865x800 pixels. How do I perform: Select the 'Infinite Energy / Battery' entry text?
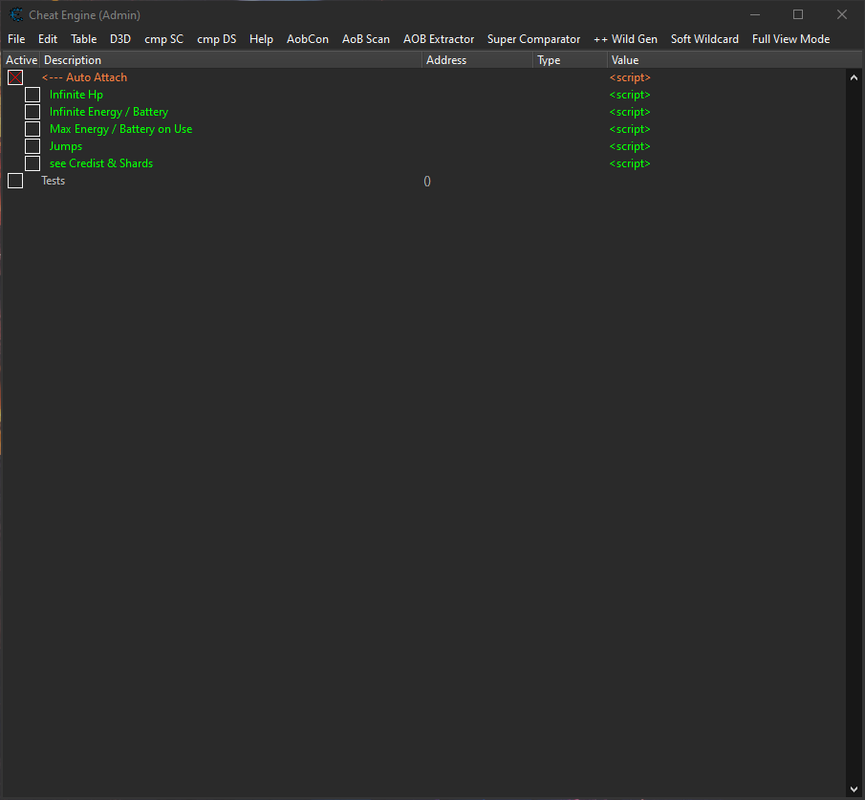click(109, 112)
